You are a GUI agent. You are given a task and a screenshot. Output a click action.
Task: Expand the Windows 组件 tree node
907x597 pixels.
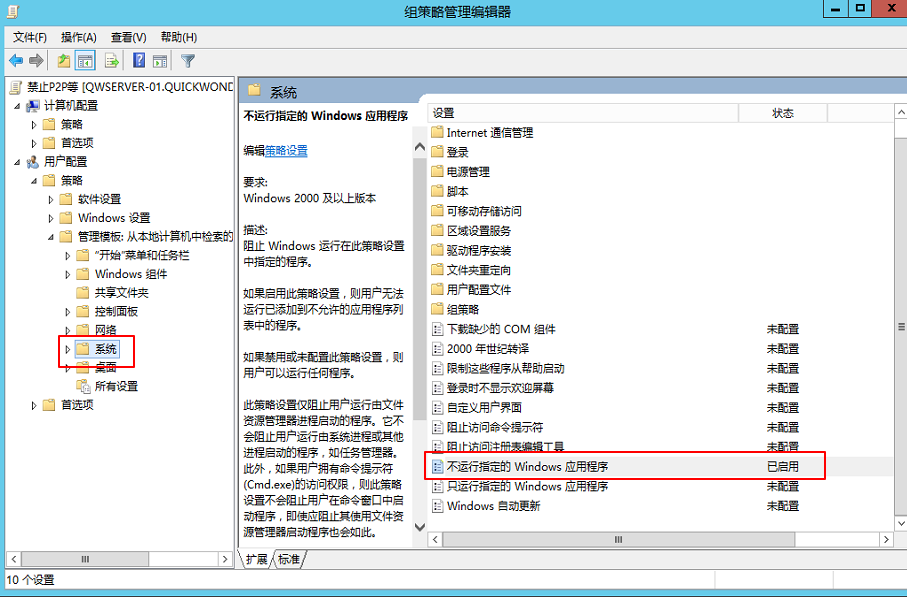pos(67,274)
